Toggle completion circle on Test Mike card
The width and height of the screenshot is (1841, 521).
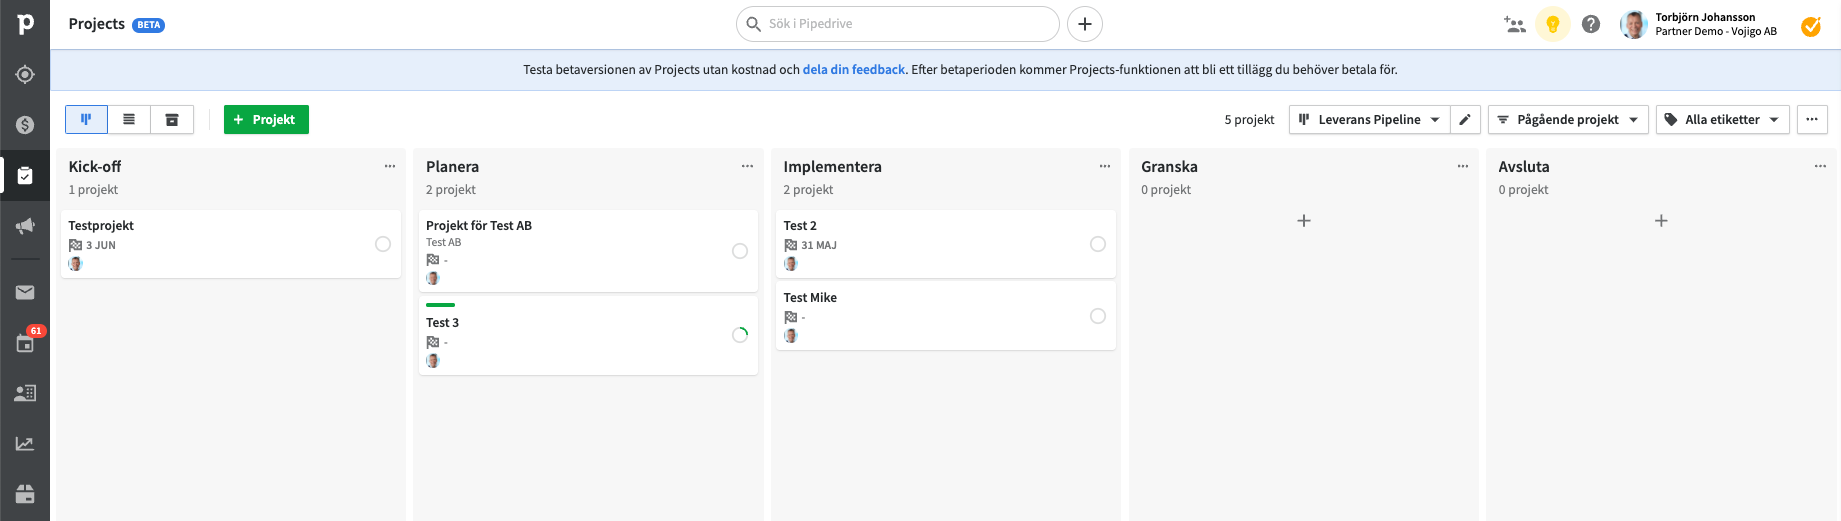1098,316
